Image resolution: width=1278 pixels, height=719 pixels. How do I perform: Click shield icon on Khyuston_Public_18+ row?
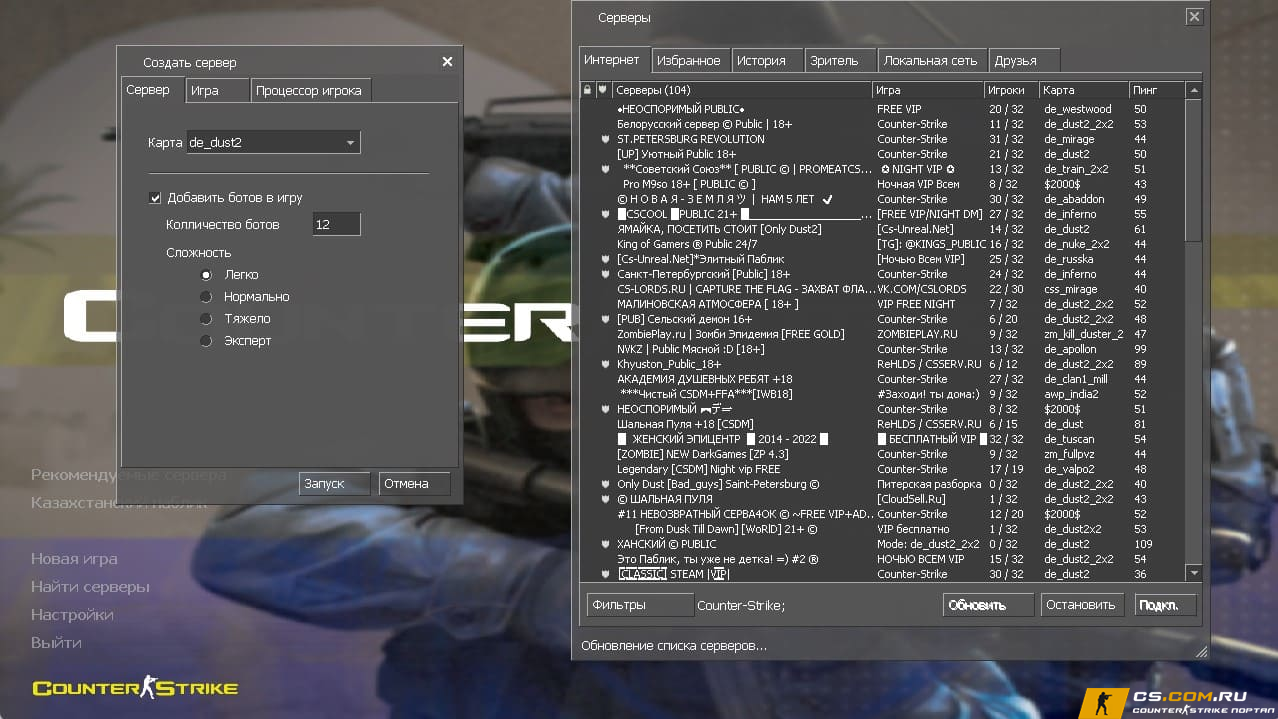click(x=605, y=364)
